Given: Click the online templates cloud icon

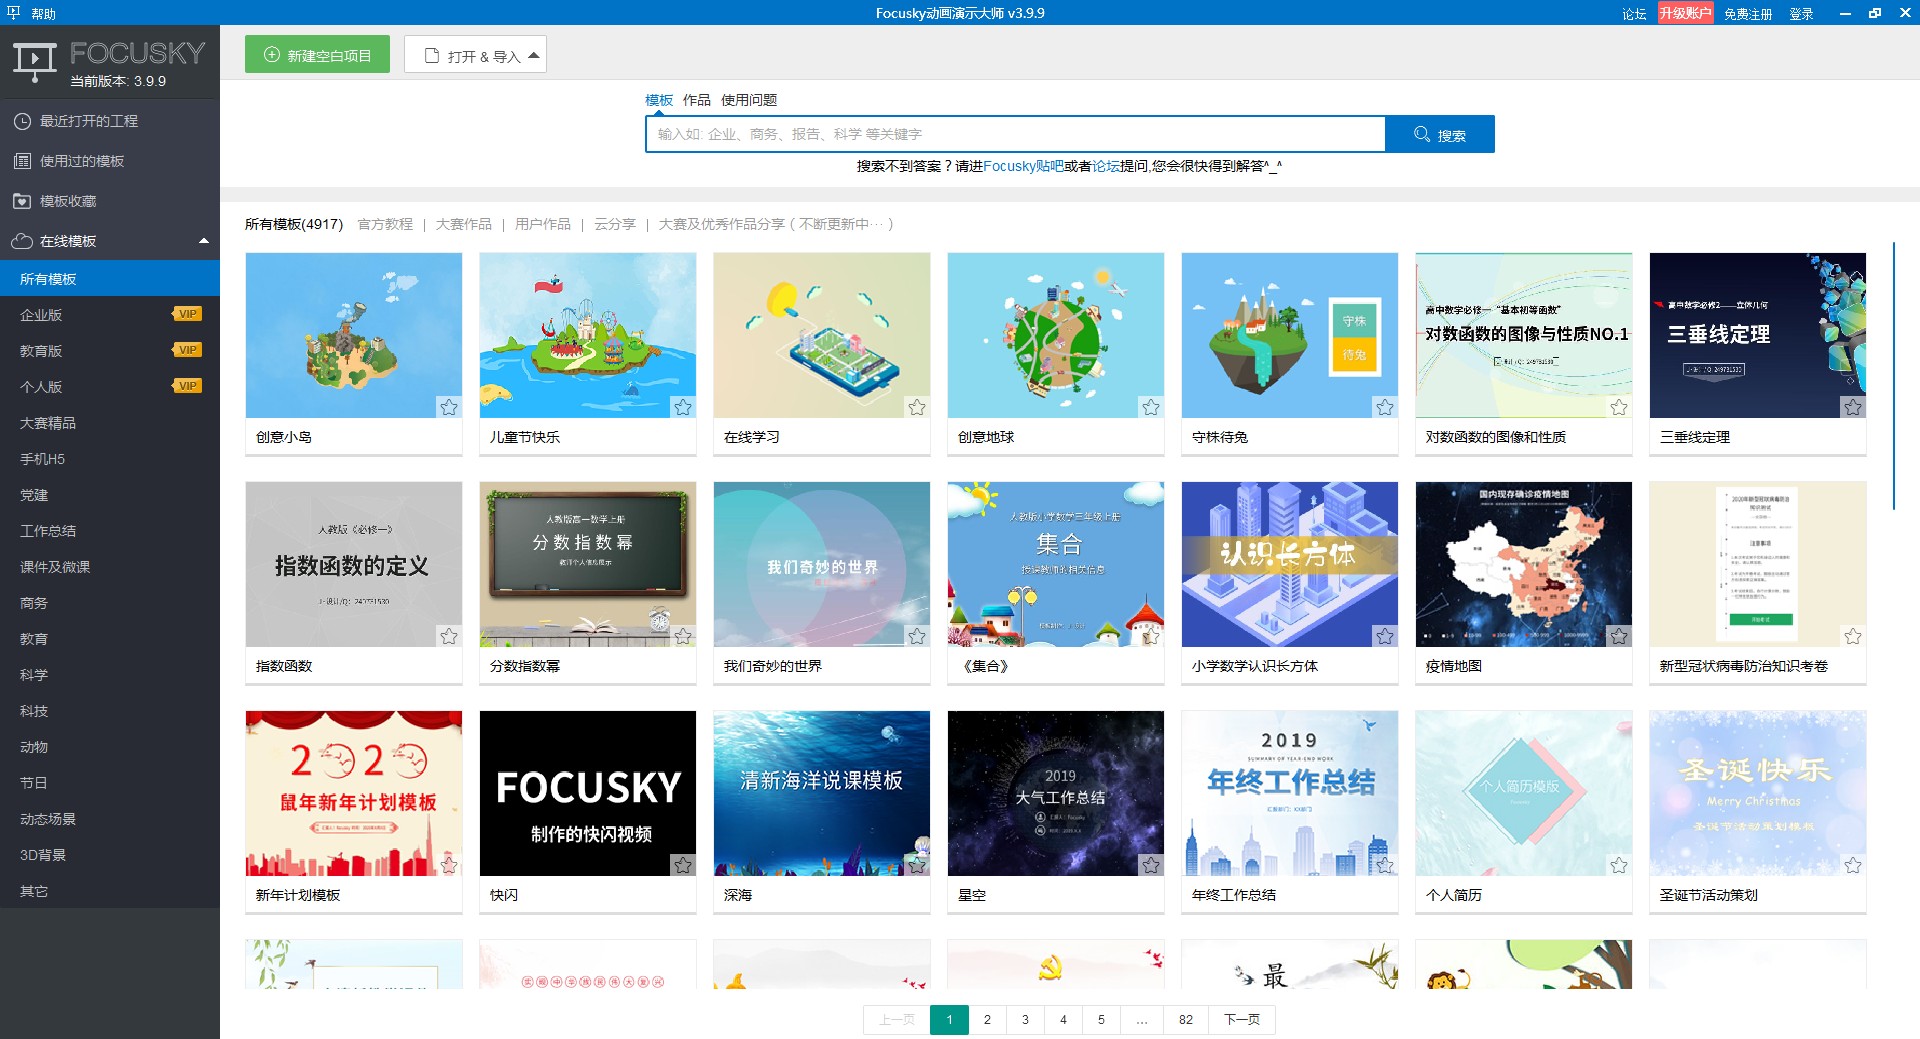Looking at the screenshot, I should click(x=22, y=241).
